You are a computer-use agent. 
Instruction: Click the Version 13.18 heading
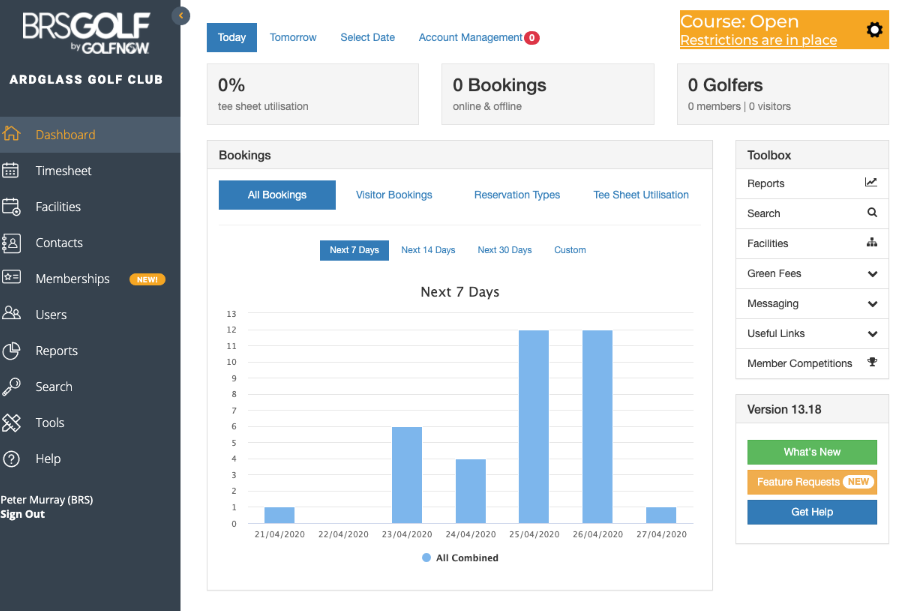coord(784,409)
